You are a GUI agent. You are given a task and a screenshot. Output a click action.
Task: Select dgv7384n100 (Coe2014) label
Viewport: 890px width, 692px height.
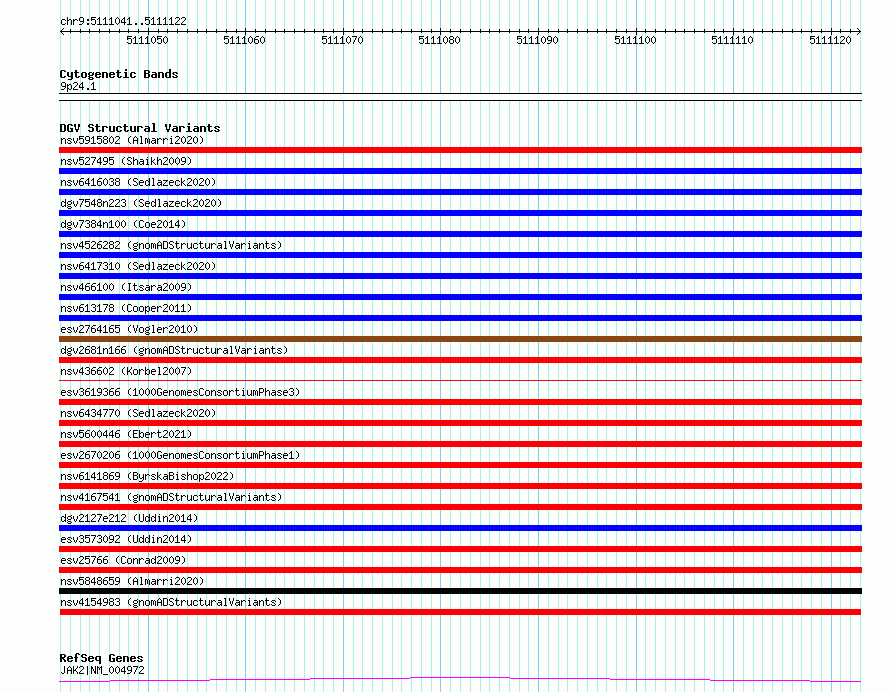pyautogui.click(x=123, y=224)
